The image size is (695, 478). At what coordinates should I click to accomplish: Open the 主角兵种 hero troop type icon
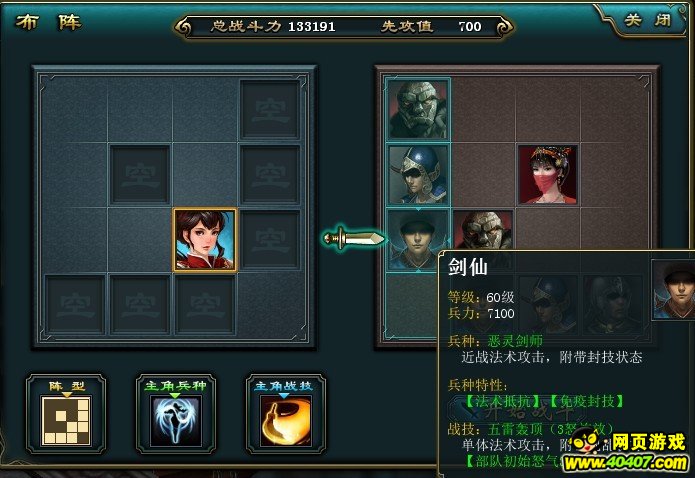coord(176,421)
